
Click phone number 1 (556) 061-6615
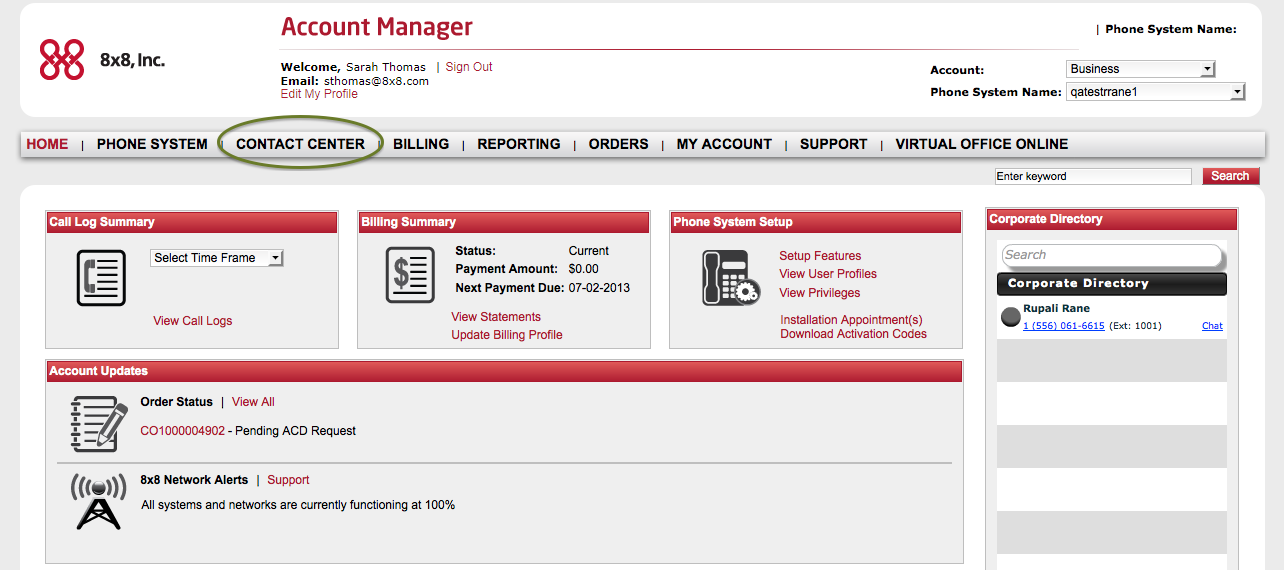(1064, 326)
